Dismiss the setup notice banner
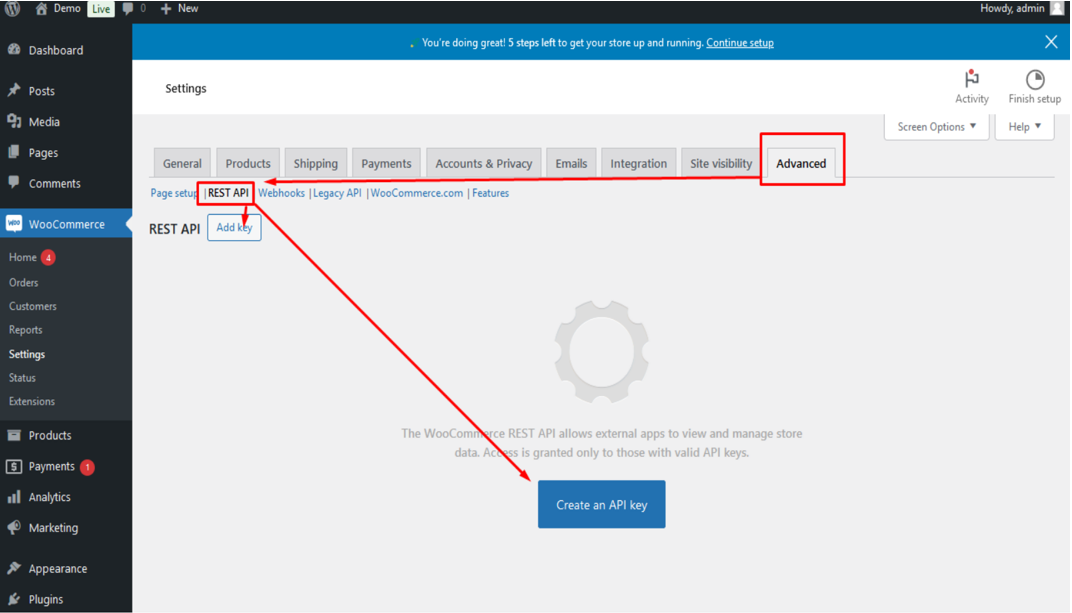The image size is (1072, 613). point(1050,42)
